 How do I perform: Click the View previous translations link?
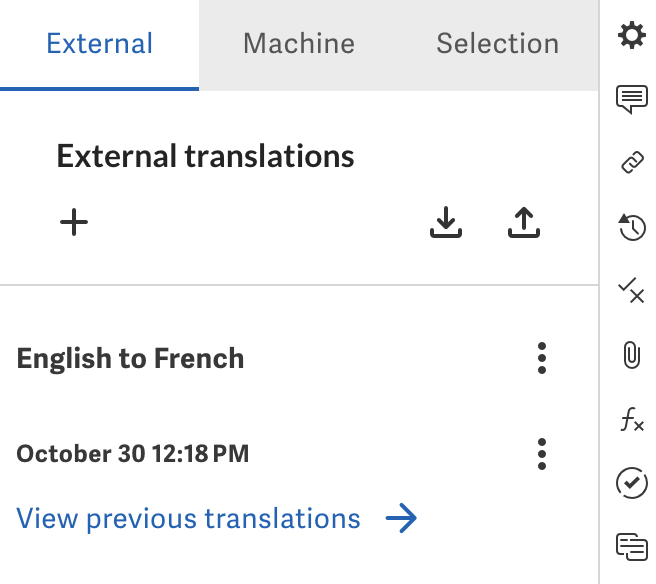click(189, 519)
